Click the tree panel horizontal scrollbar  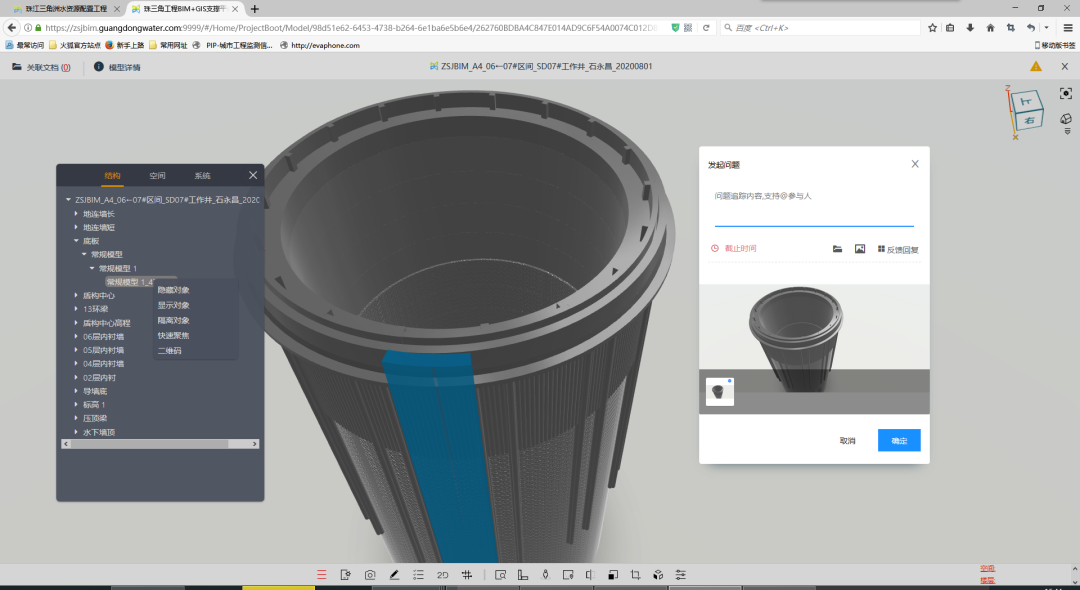click(149, 444)
